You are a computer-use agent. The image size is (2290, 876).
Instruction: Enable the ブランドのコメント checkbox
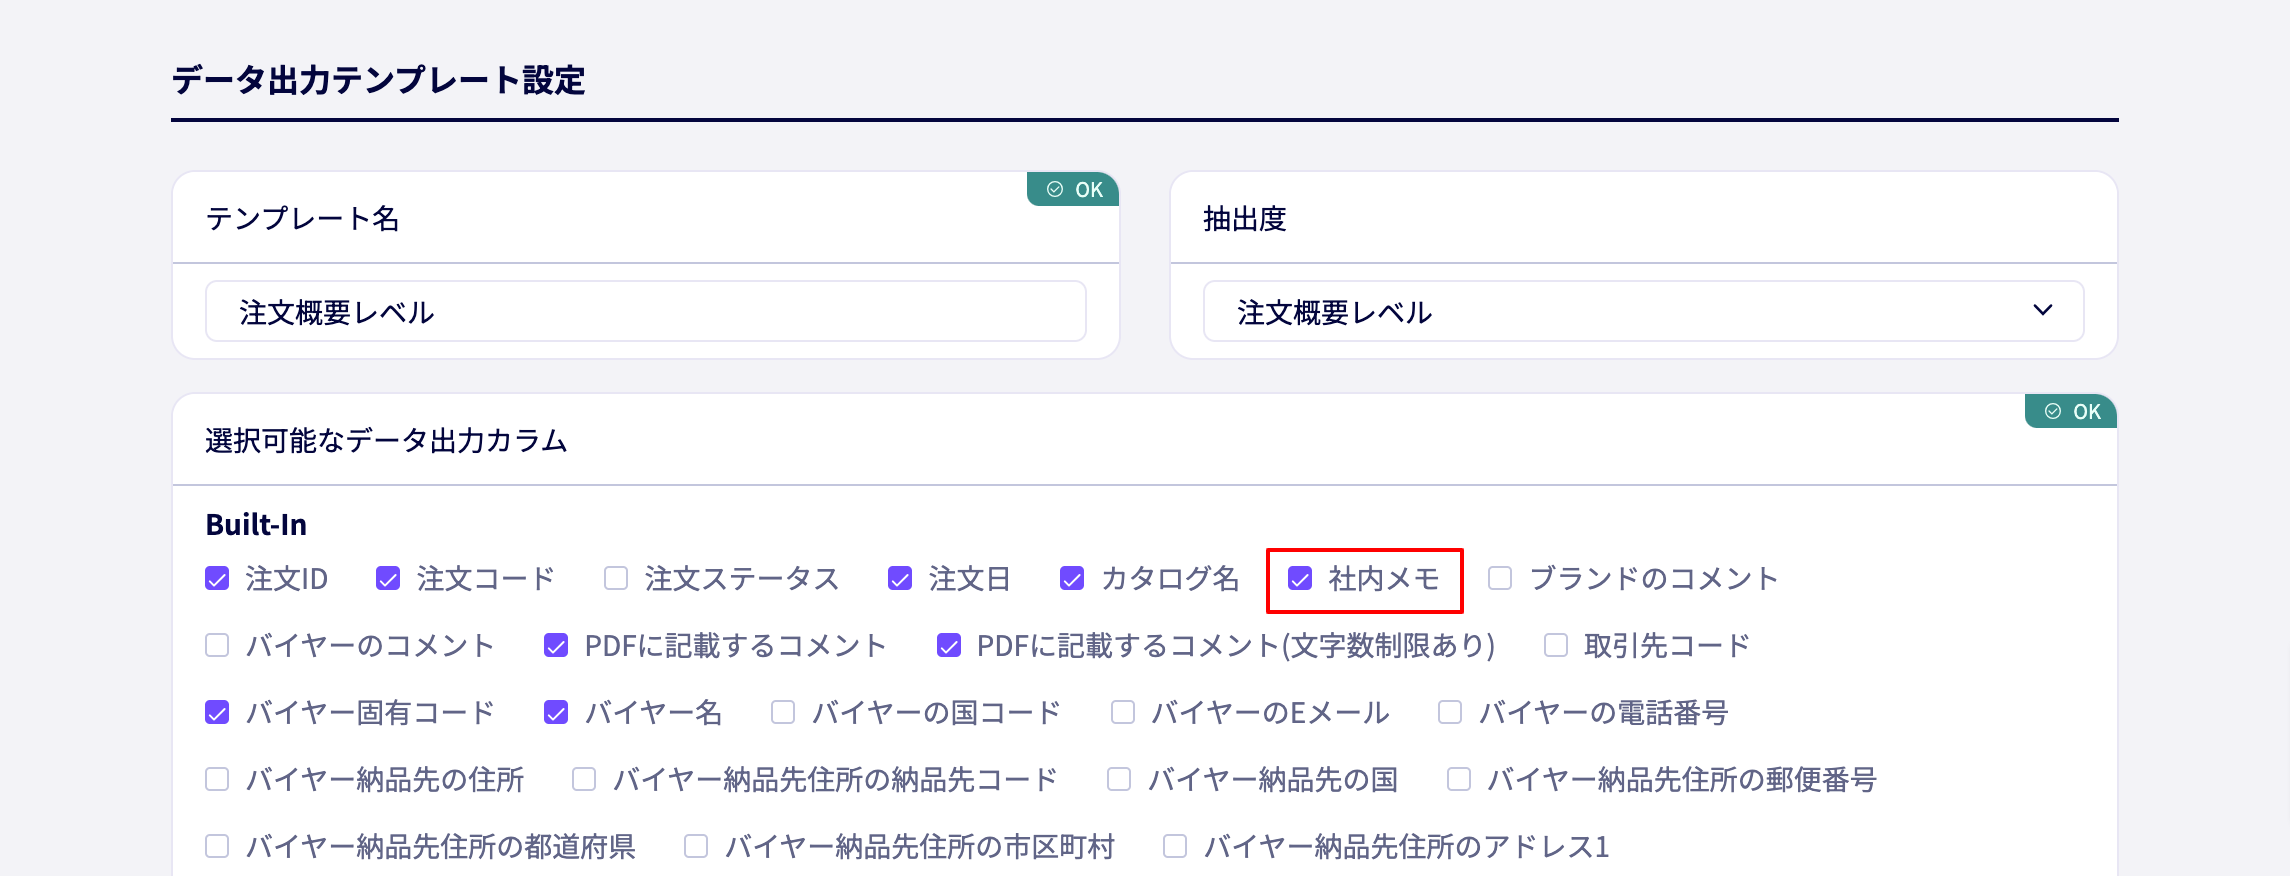[1500, 579]
